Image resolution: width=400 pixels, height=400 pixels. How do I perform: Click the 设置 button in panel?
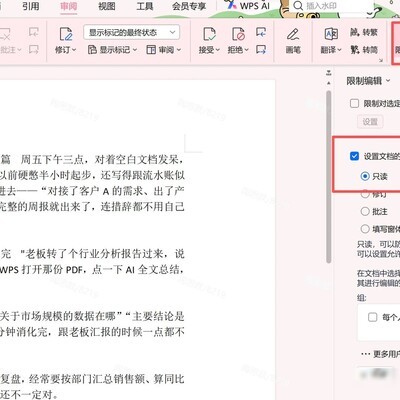click(370, 122)
